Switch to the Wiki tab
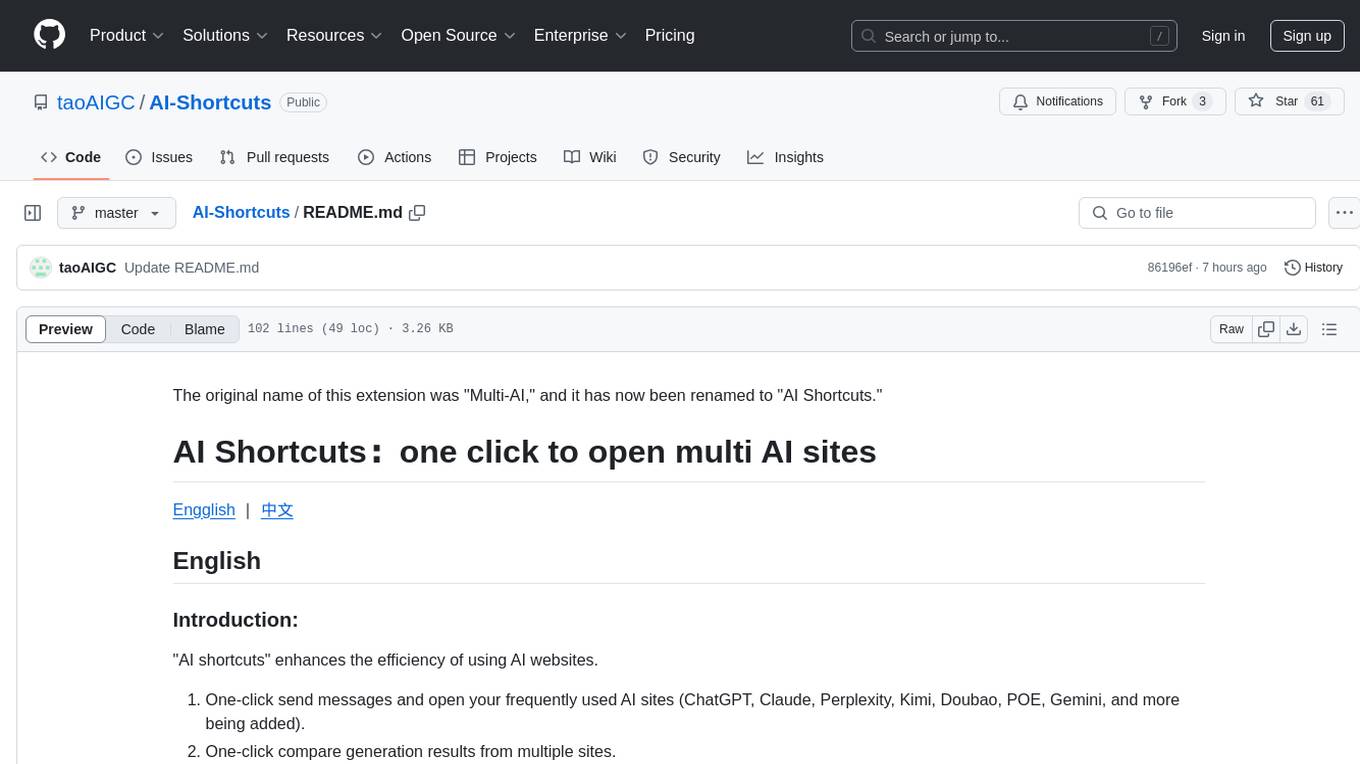 point(590,157)
